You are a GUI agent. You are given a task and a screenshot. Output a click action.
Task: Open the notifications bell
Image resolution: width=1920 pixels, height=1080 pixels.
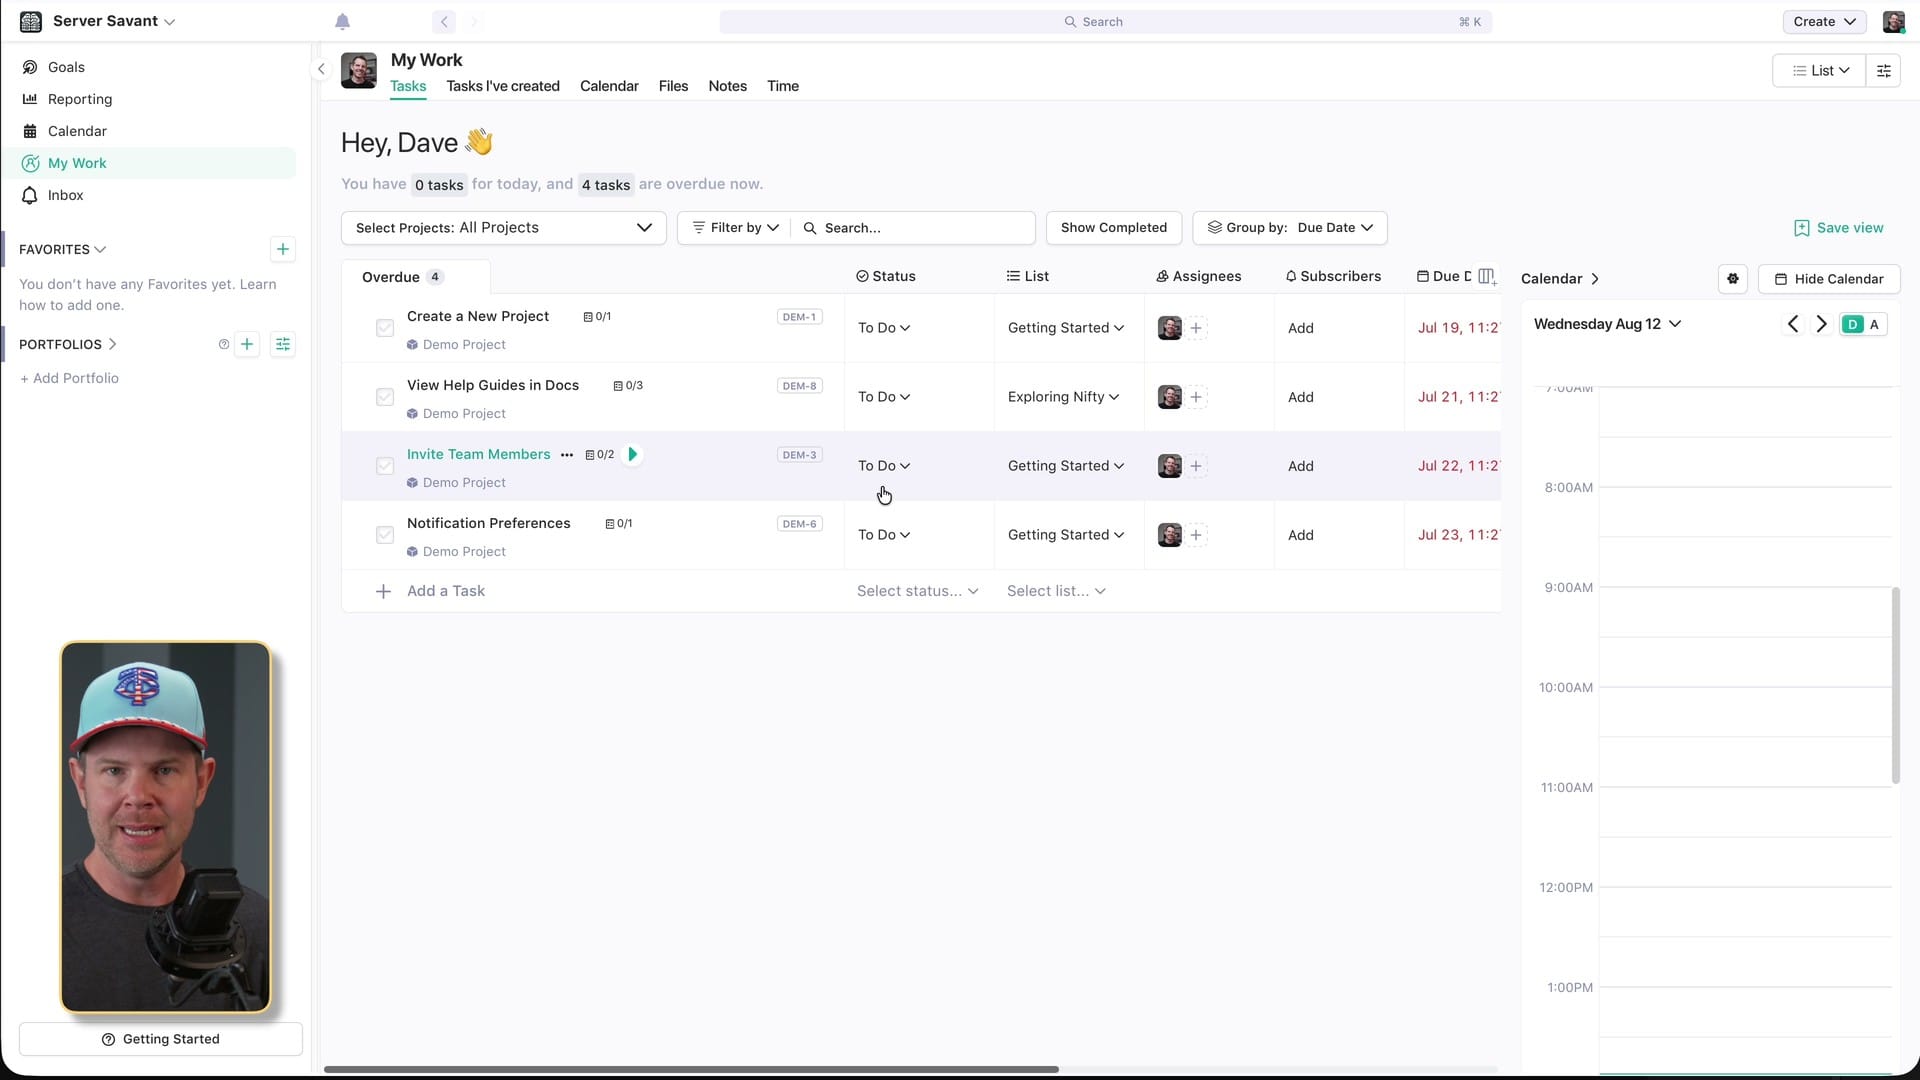point(342,21)
